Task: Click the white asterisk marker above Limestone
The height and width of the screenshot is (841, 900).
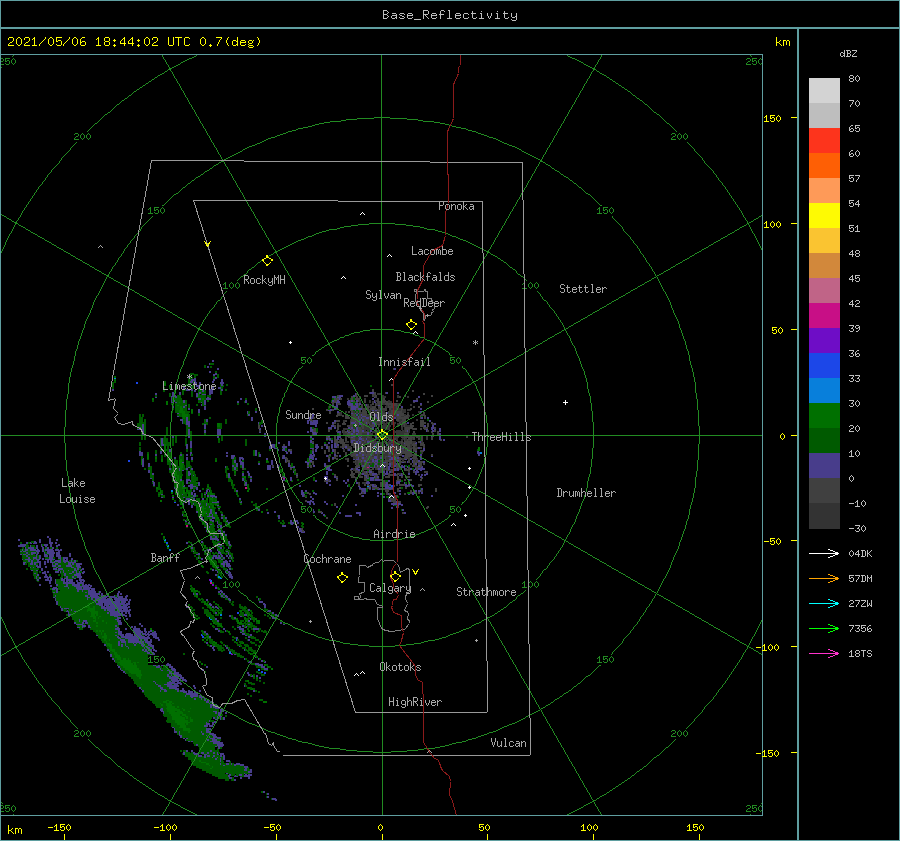Action: 189,377
